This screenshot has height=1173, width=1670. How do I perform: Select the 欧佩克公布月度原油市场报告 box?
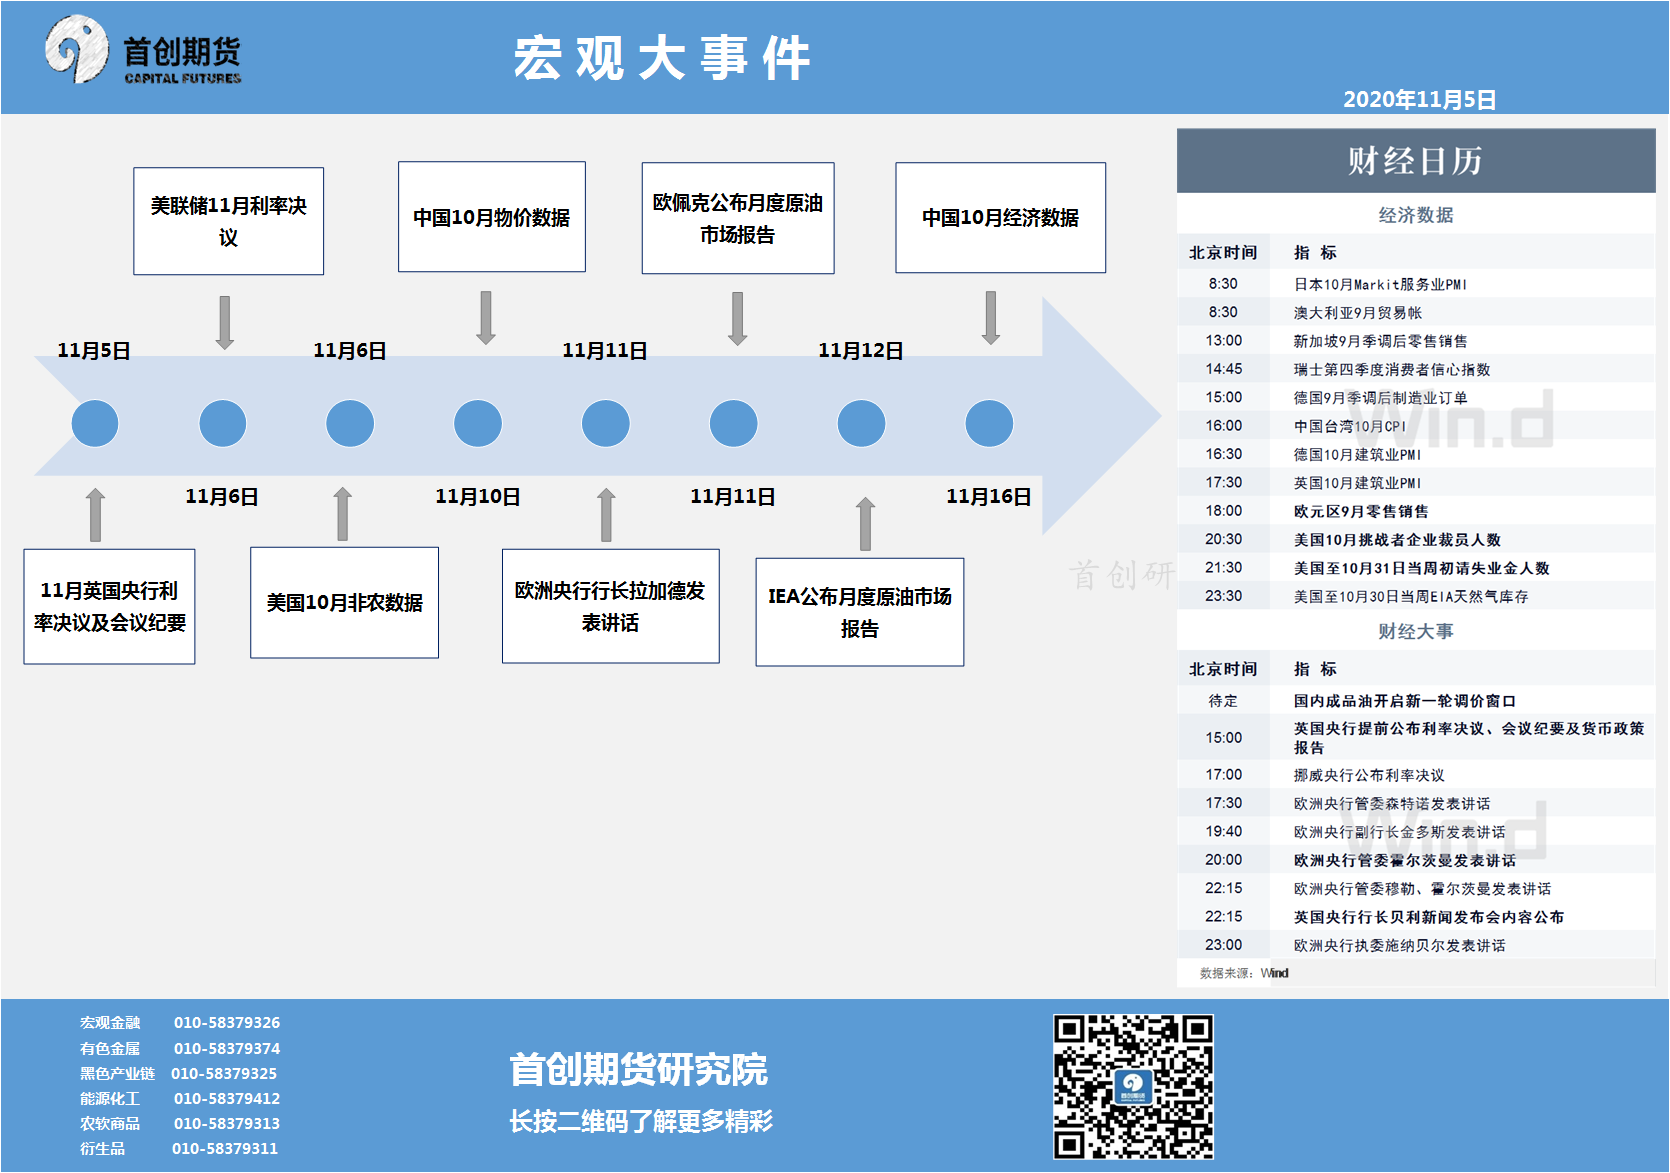pyautogui.click(x=738, y=218)
